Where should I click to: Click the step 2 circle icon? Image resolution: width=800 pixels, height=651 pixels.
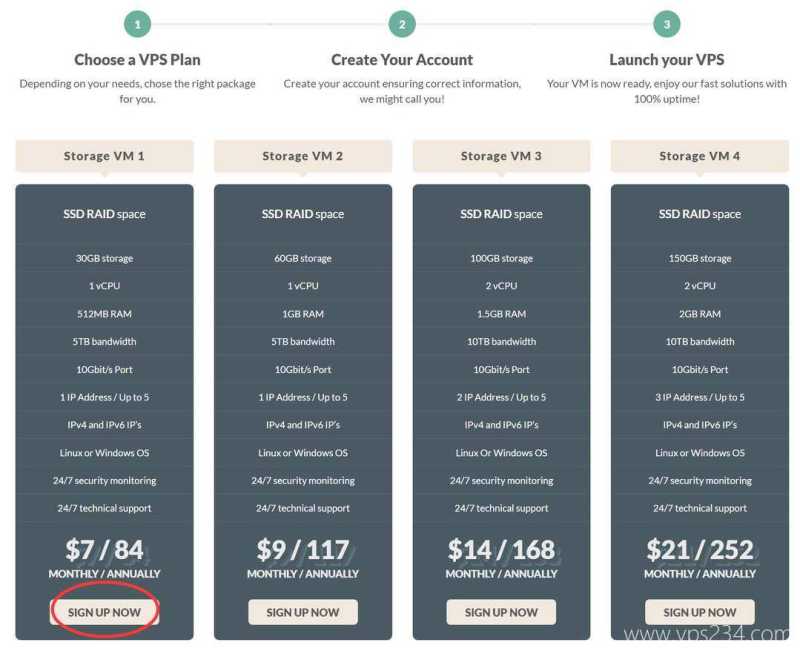click(402, 24)
